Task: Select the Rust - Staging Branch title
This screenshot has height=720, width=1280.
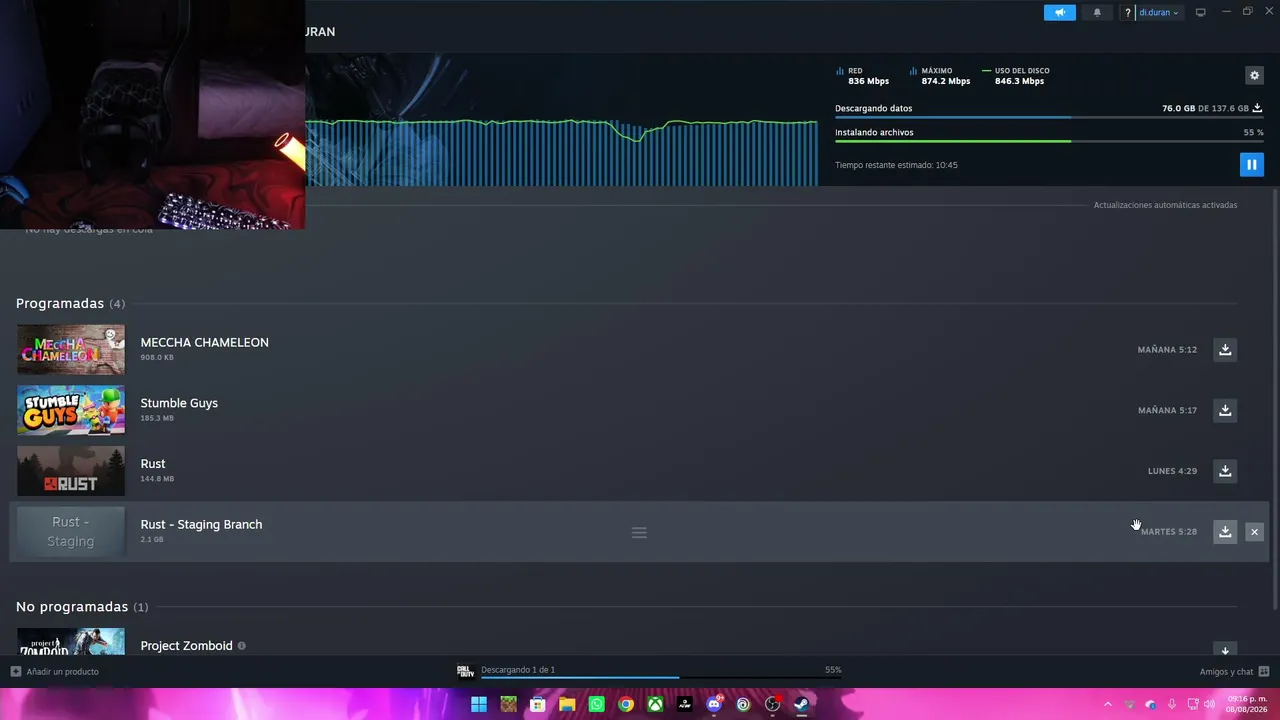Action: (201, 524)
